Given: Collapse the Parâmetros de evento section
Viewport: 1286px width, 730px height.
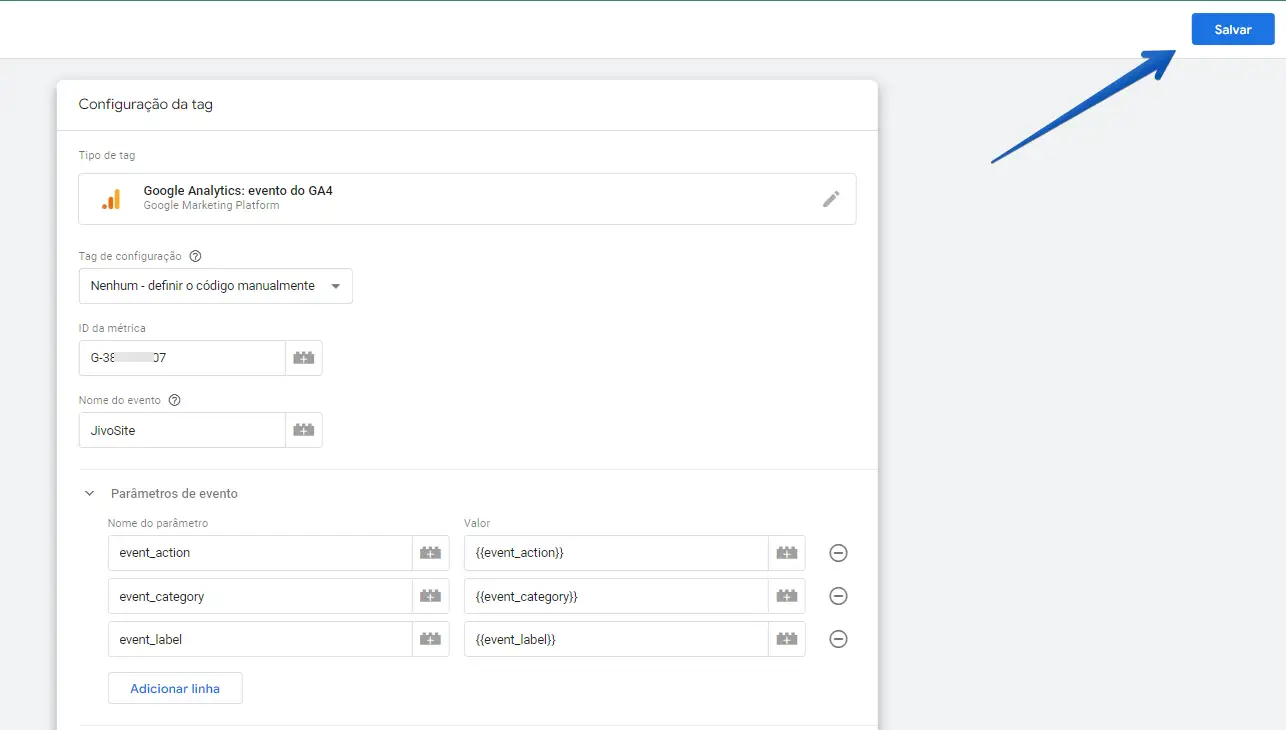Looking at the screenshot, I should click(x=90, y=493).
